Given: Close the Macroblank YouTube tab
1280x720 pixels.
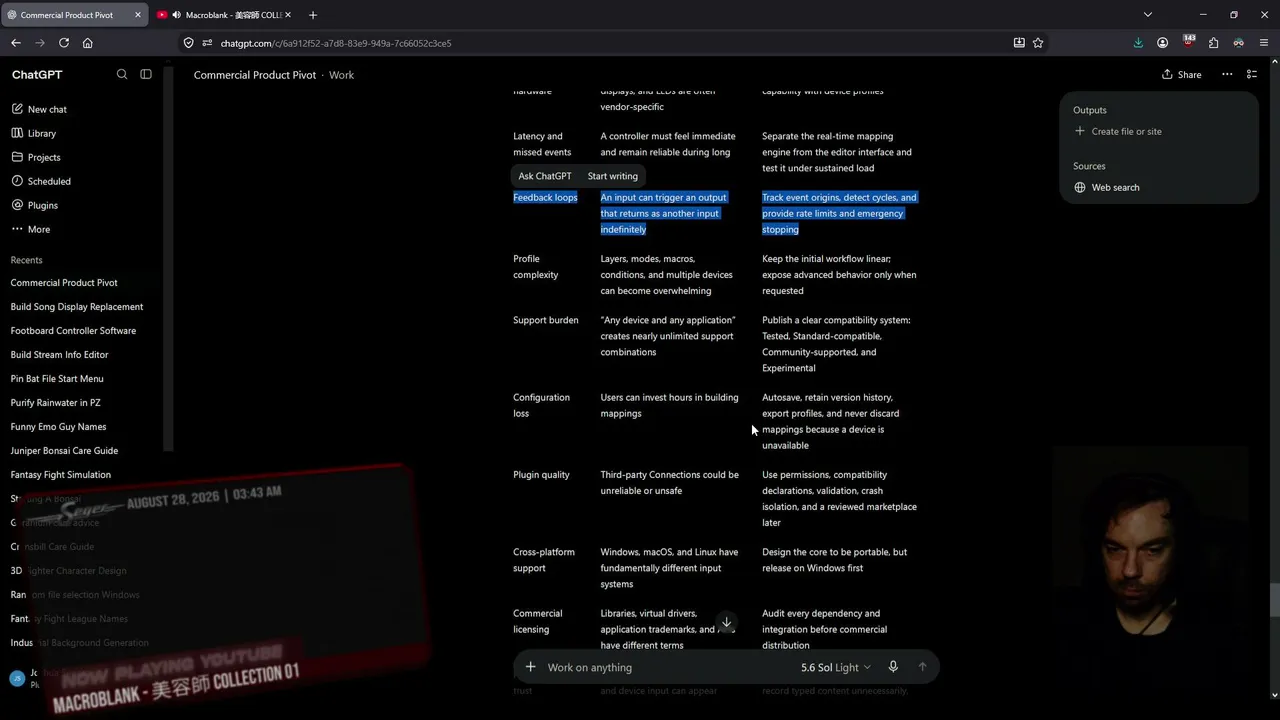Looking at the screenshot, I should 288,15.
